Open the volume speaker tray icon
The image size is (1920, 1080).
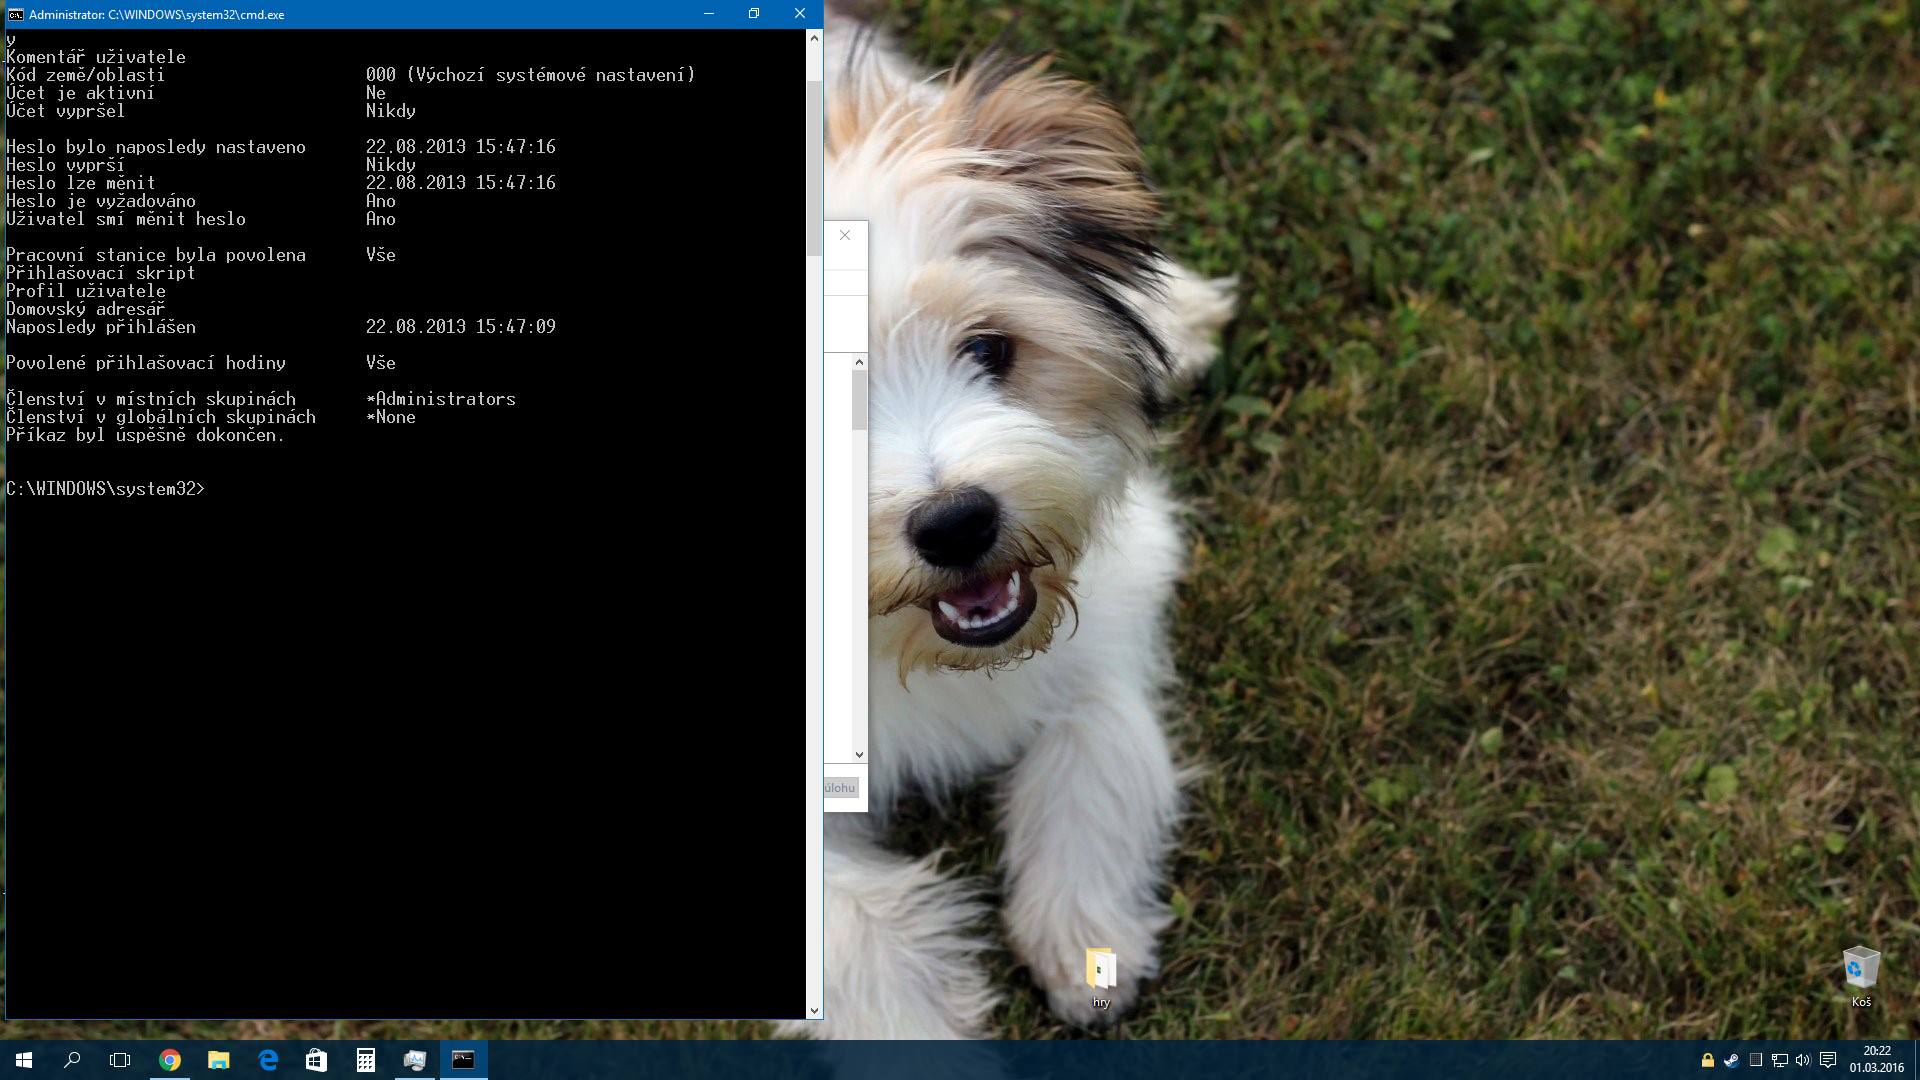(1803, 1060)
